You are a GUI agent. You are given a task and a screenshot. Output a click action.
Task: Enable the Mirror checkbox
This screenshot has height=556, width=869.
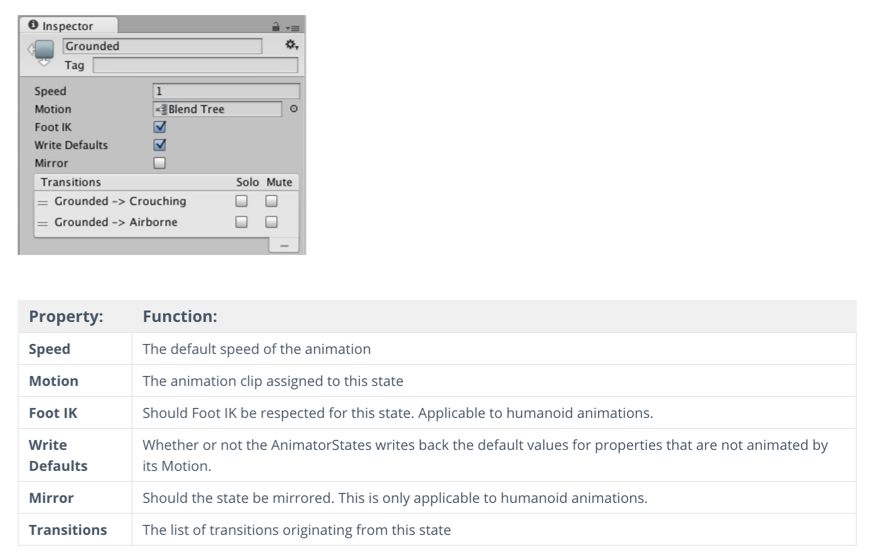(160, 163)
